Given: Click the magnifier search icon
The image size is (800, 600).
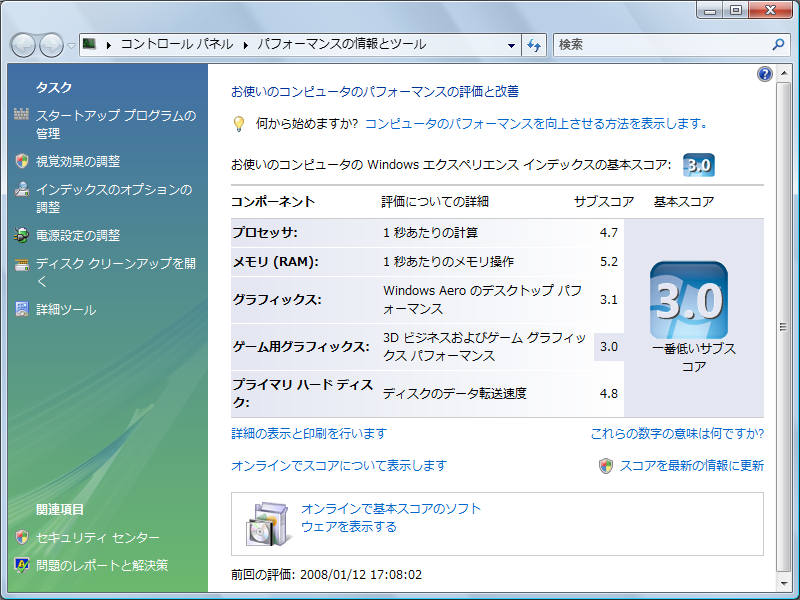Looking at the screenshot, I should (x=778, y=45).
